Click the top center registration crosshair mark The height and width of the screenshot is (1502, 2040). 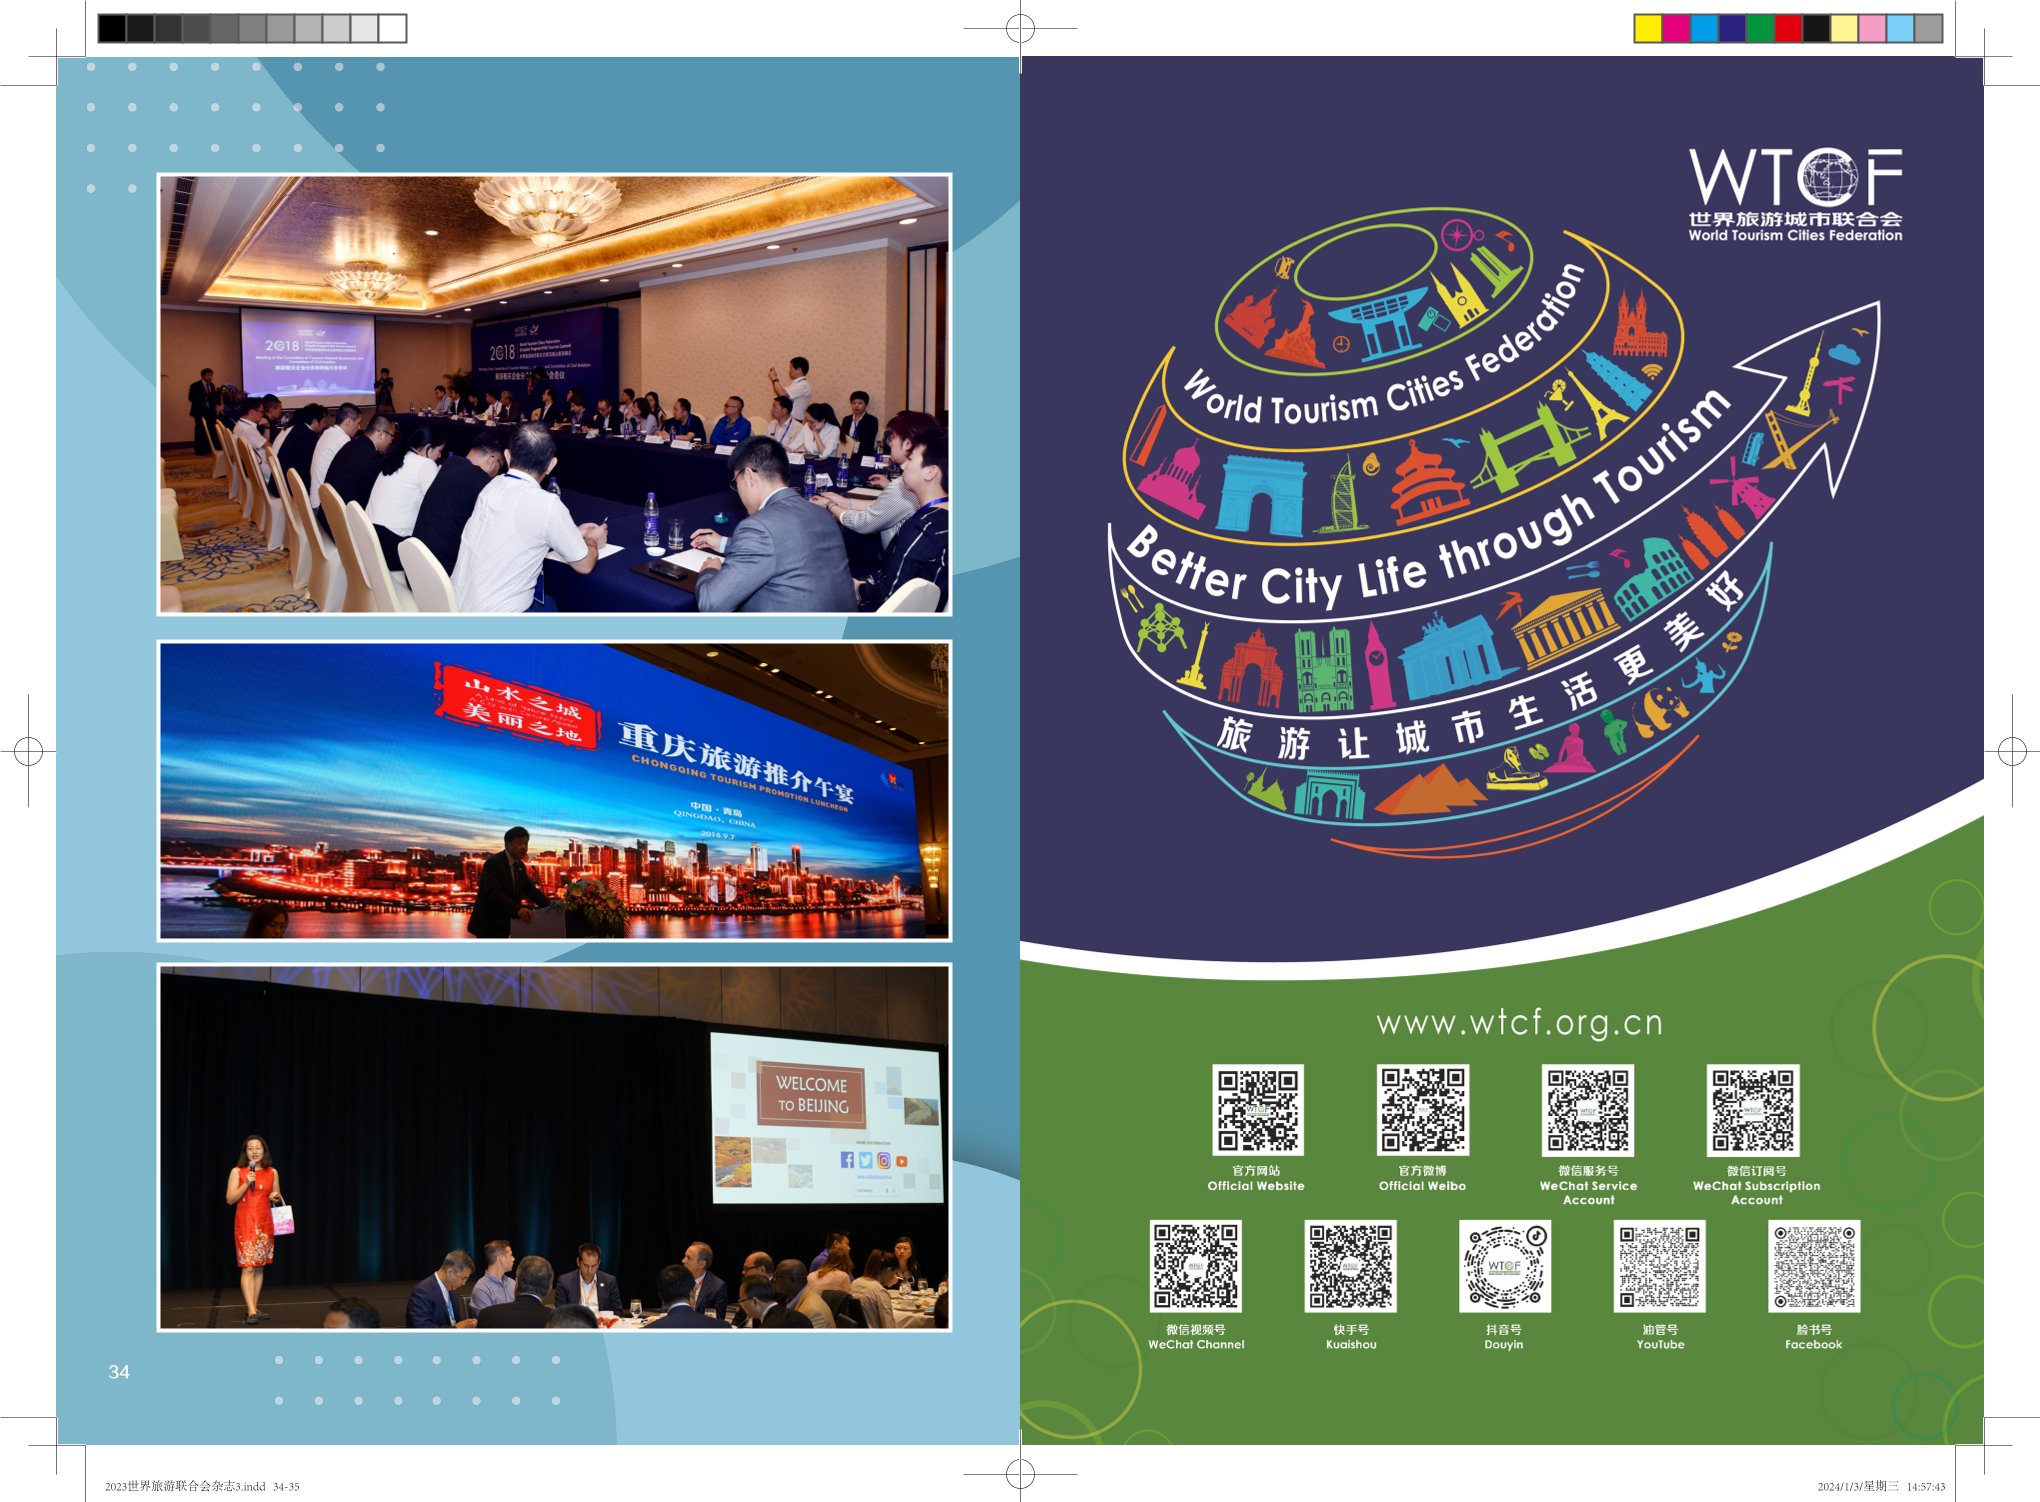point(1020,29)
